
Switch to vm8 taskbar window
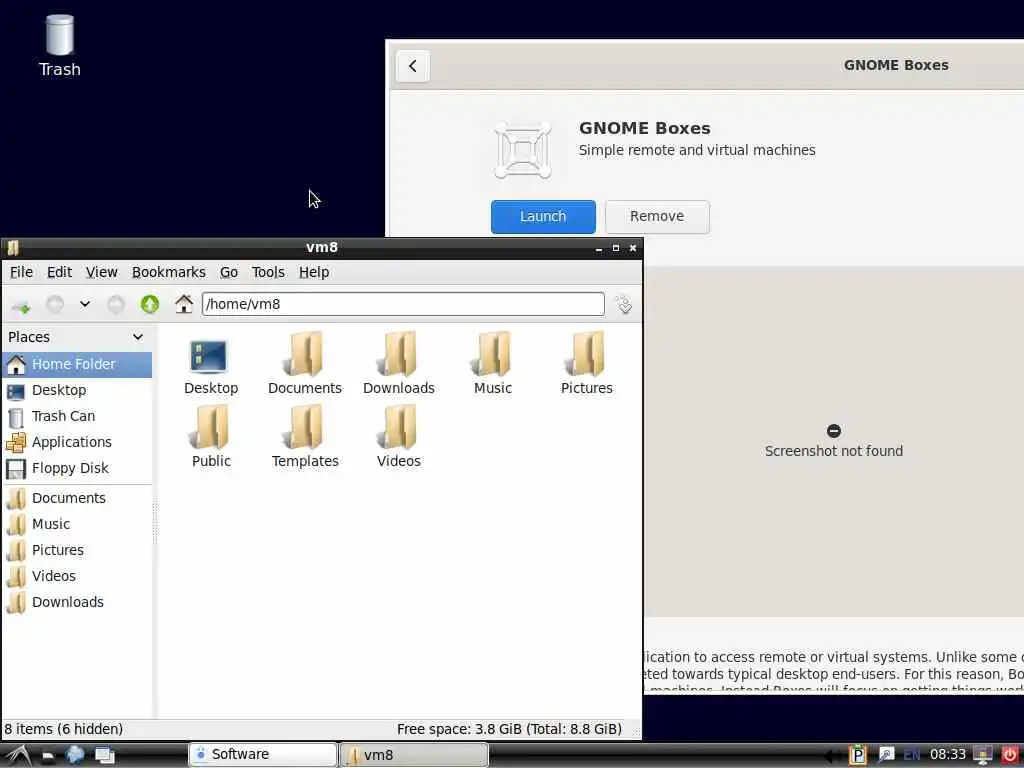(414, 755)
